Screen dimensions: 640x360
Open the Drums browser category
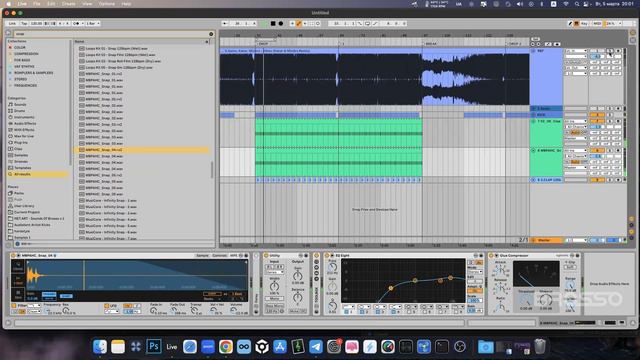pos(20,111)
